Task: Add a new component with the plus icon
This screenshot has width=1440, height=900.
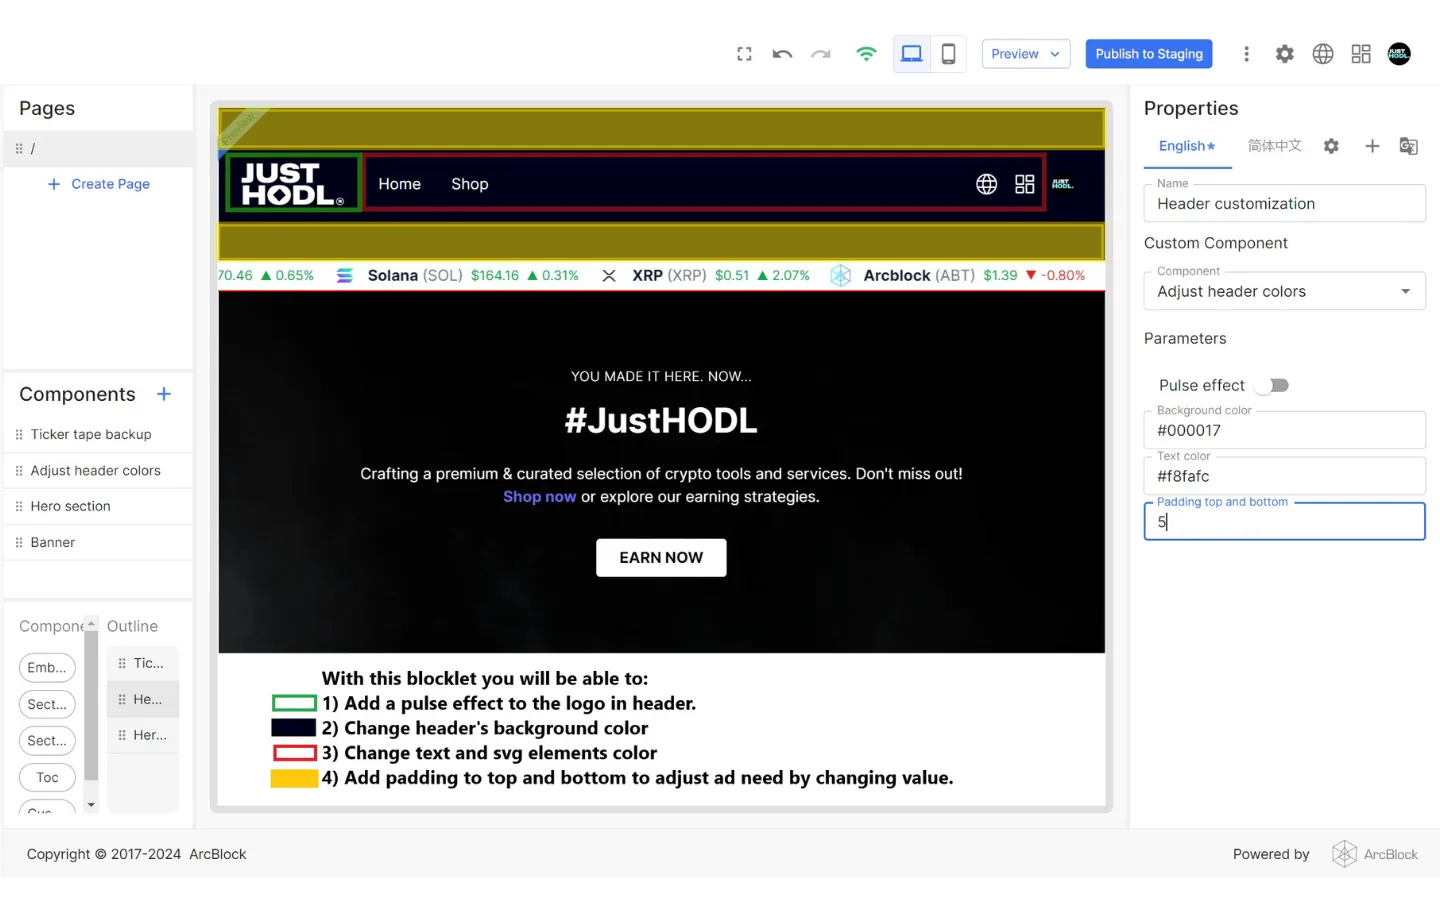Action: click(164, 394)
